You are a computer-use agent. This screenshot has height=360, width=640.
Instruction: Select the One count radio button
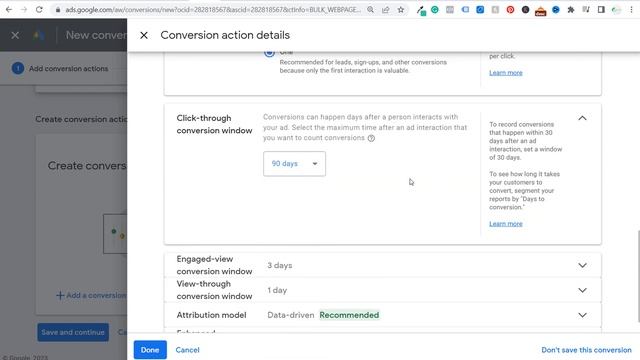(x=269, y=52)
